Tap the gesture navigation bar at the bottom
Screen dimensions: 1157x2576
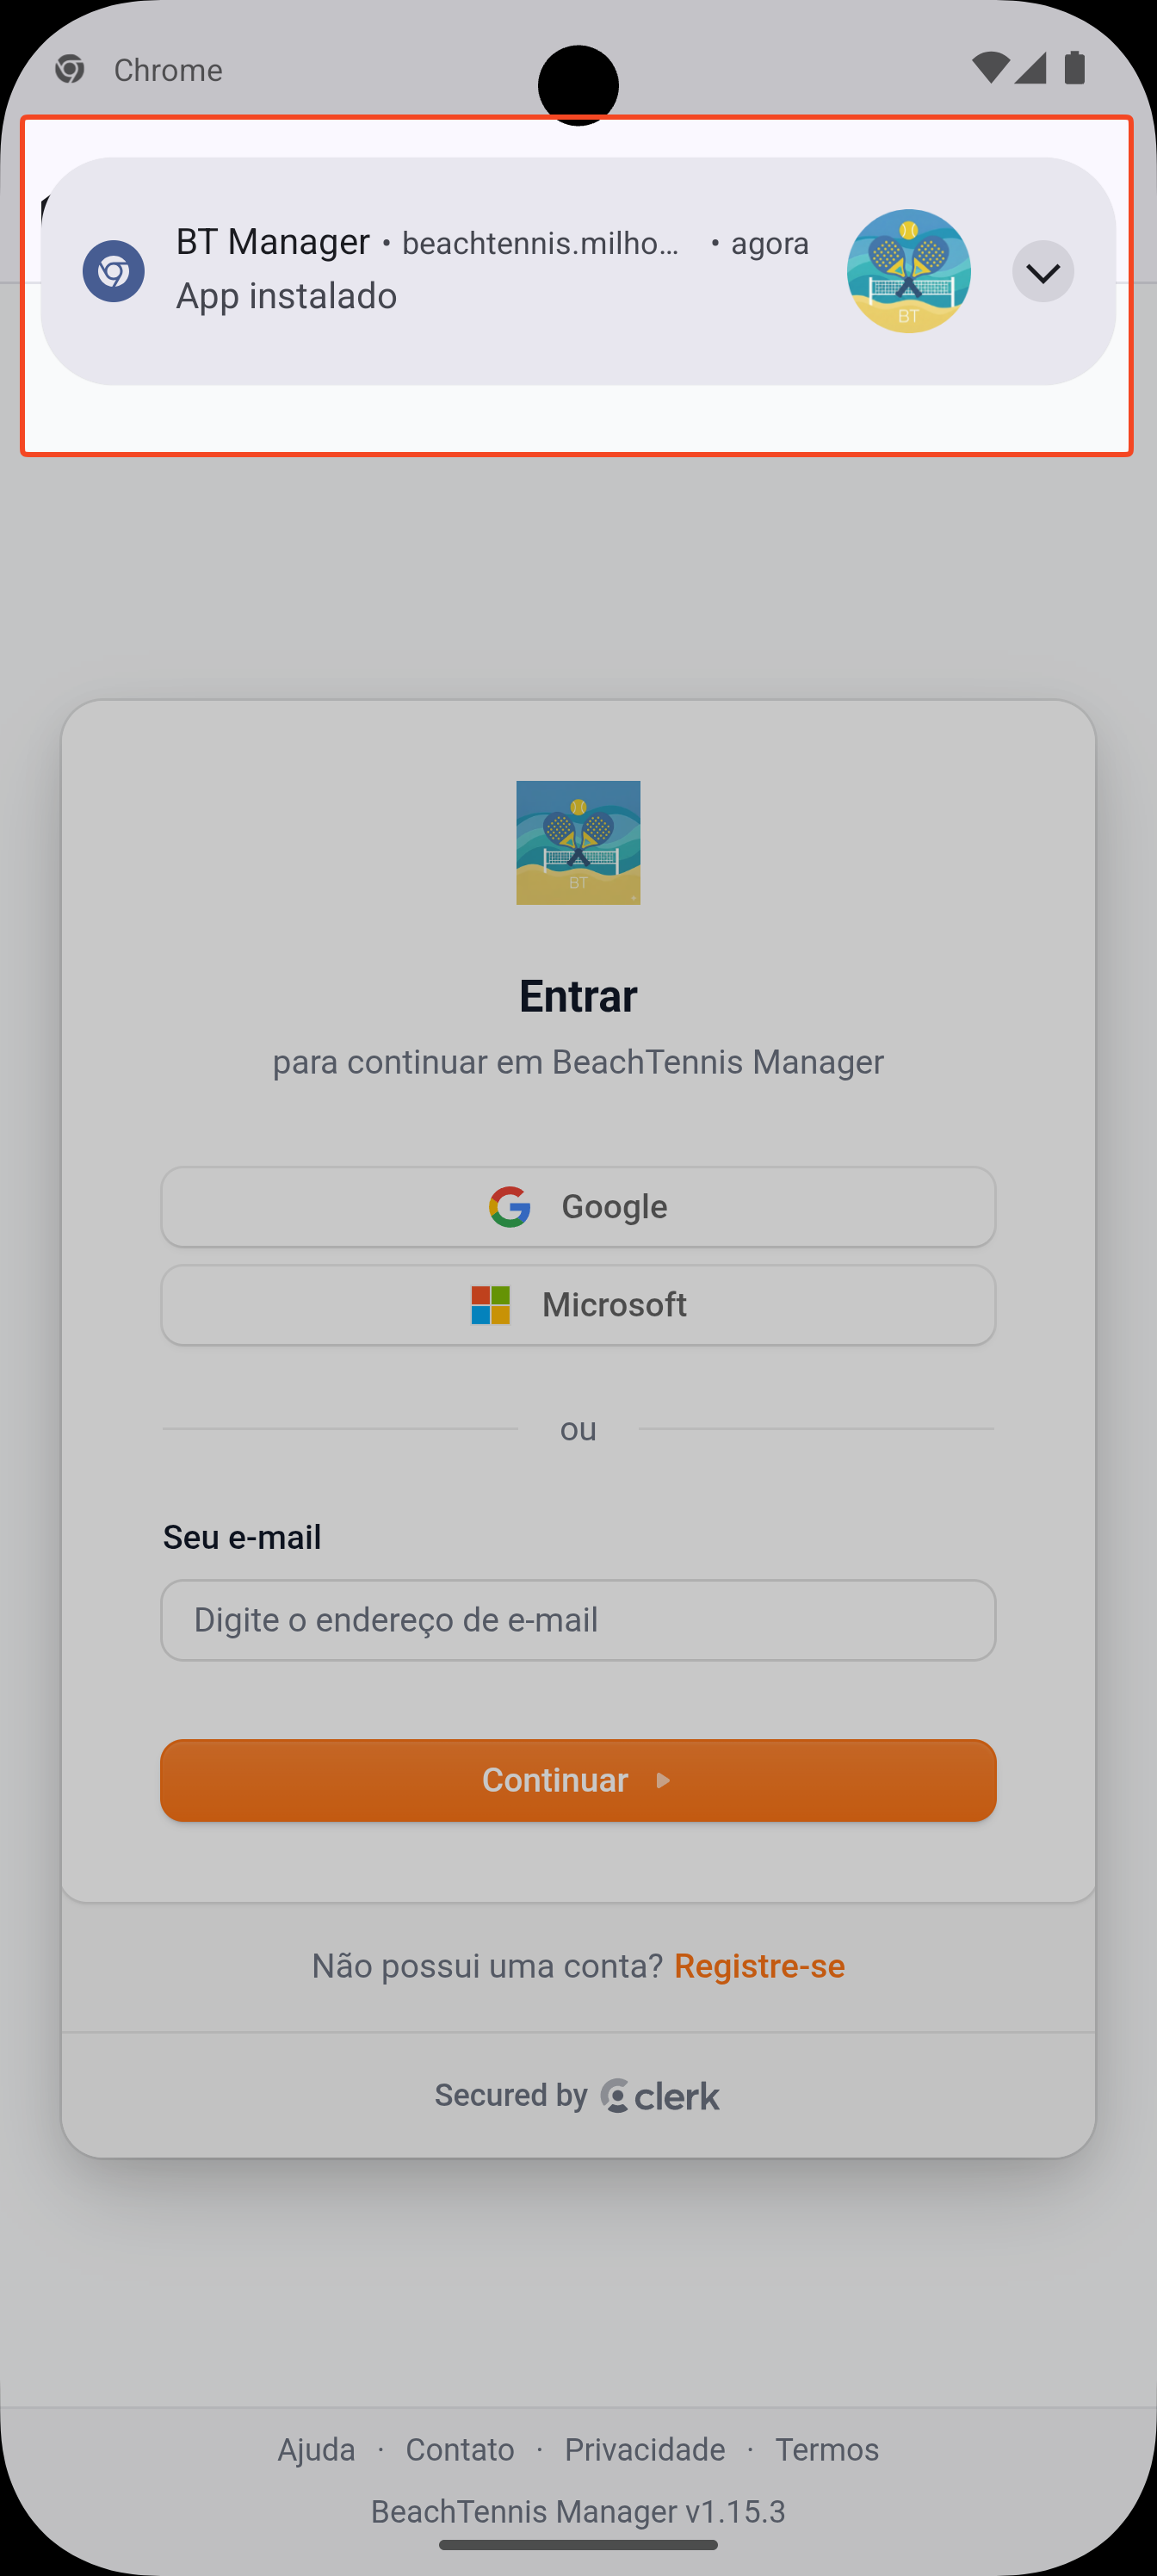(578, 2544)
